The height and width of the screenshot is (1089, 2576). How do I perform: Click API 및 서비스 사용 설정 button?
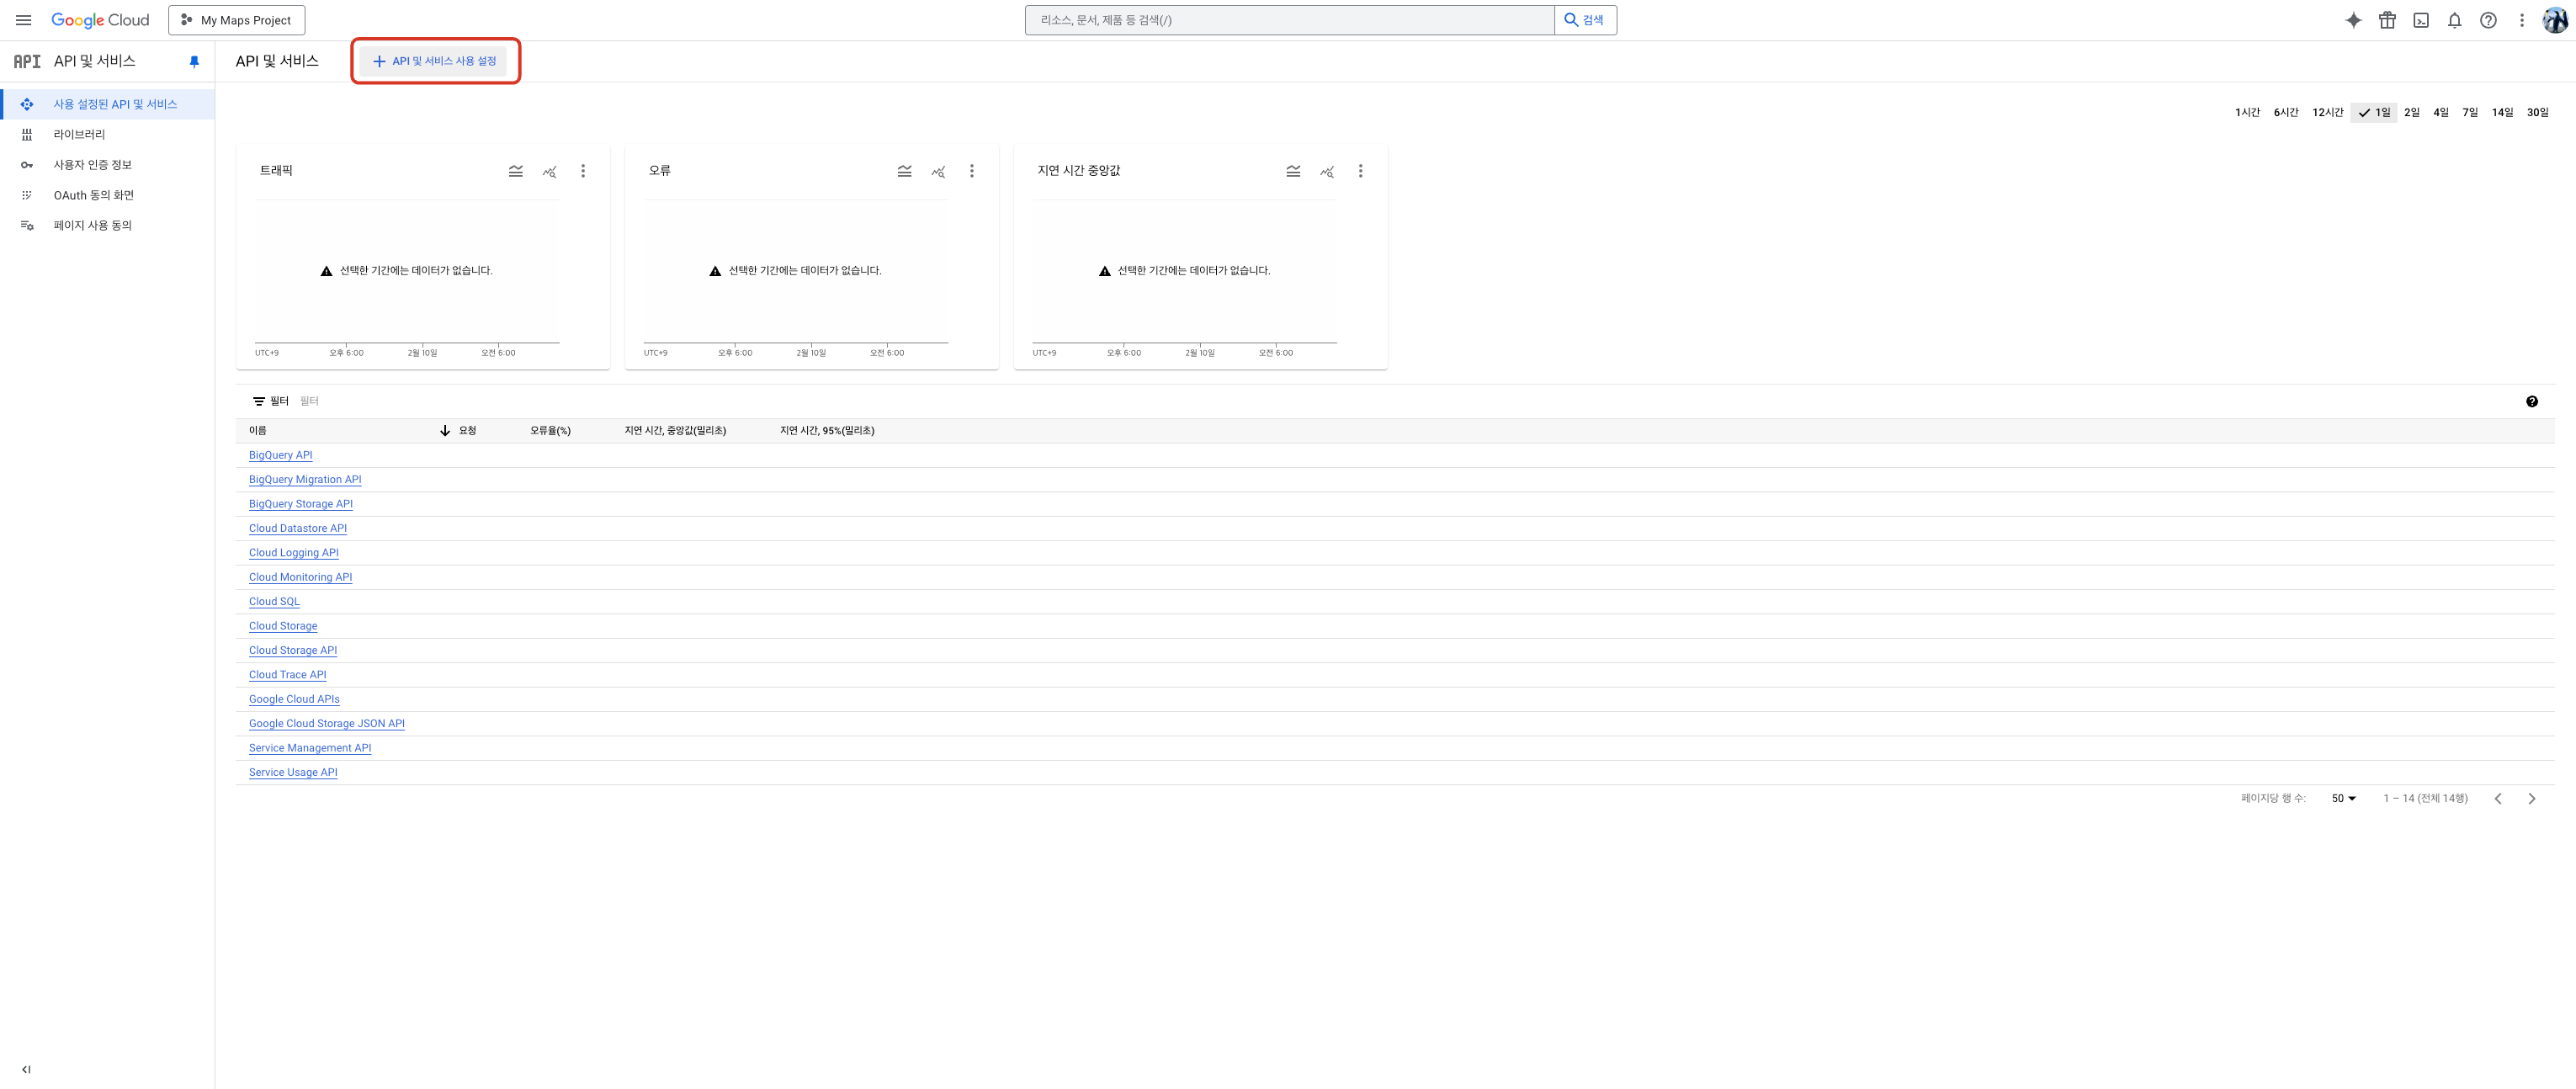click(x=435, y=61)
